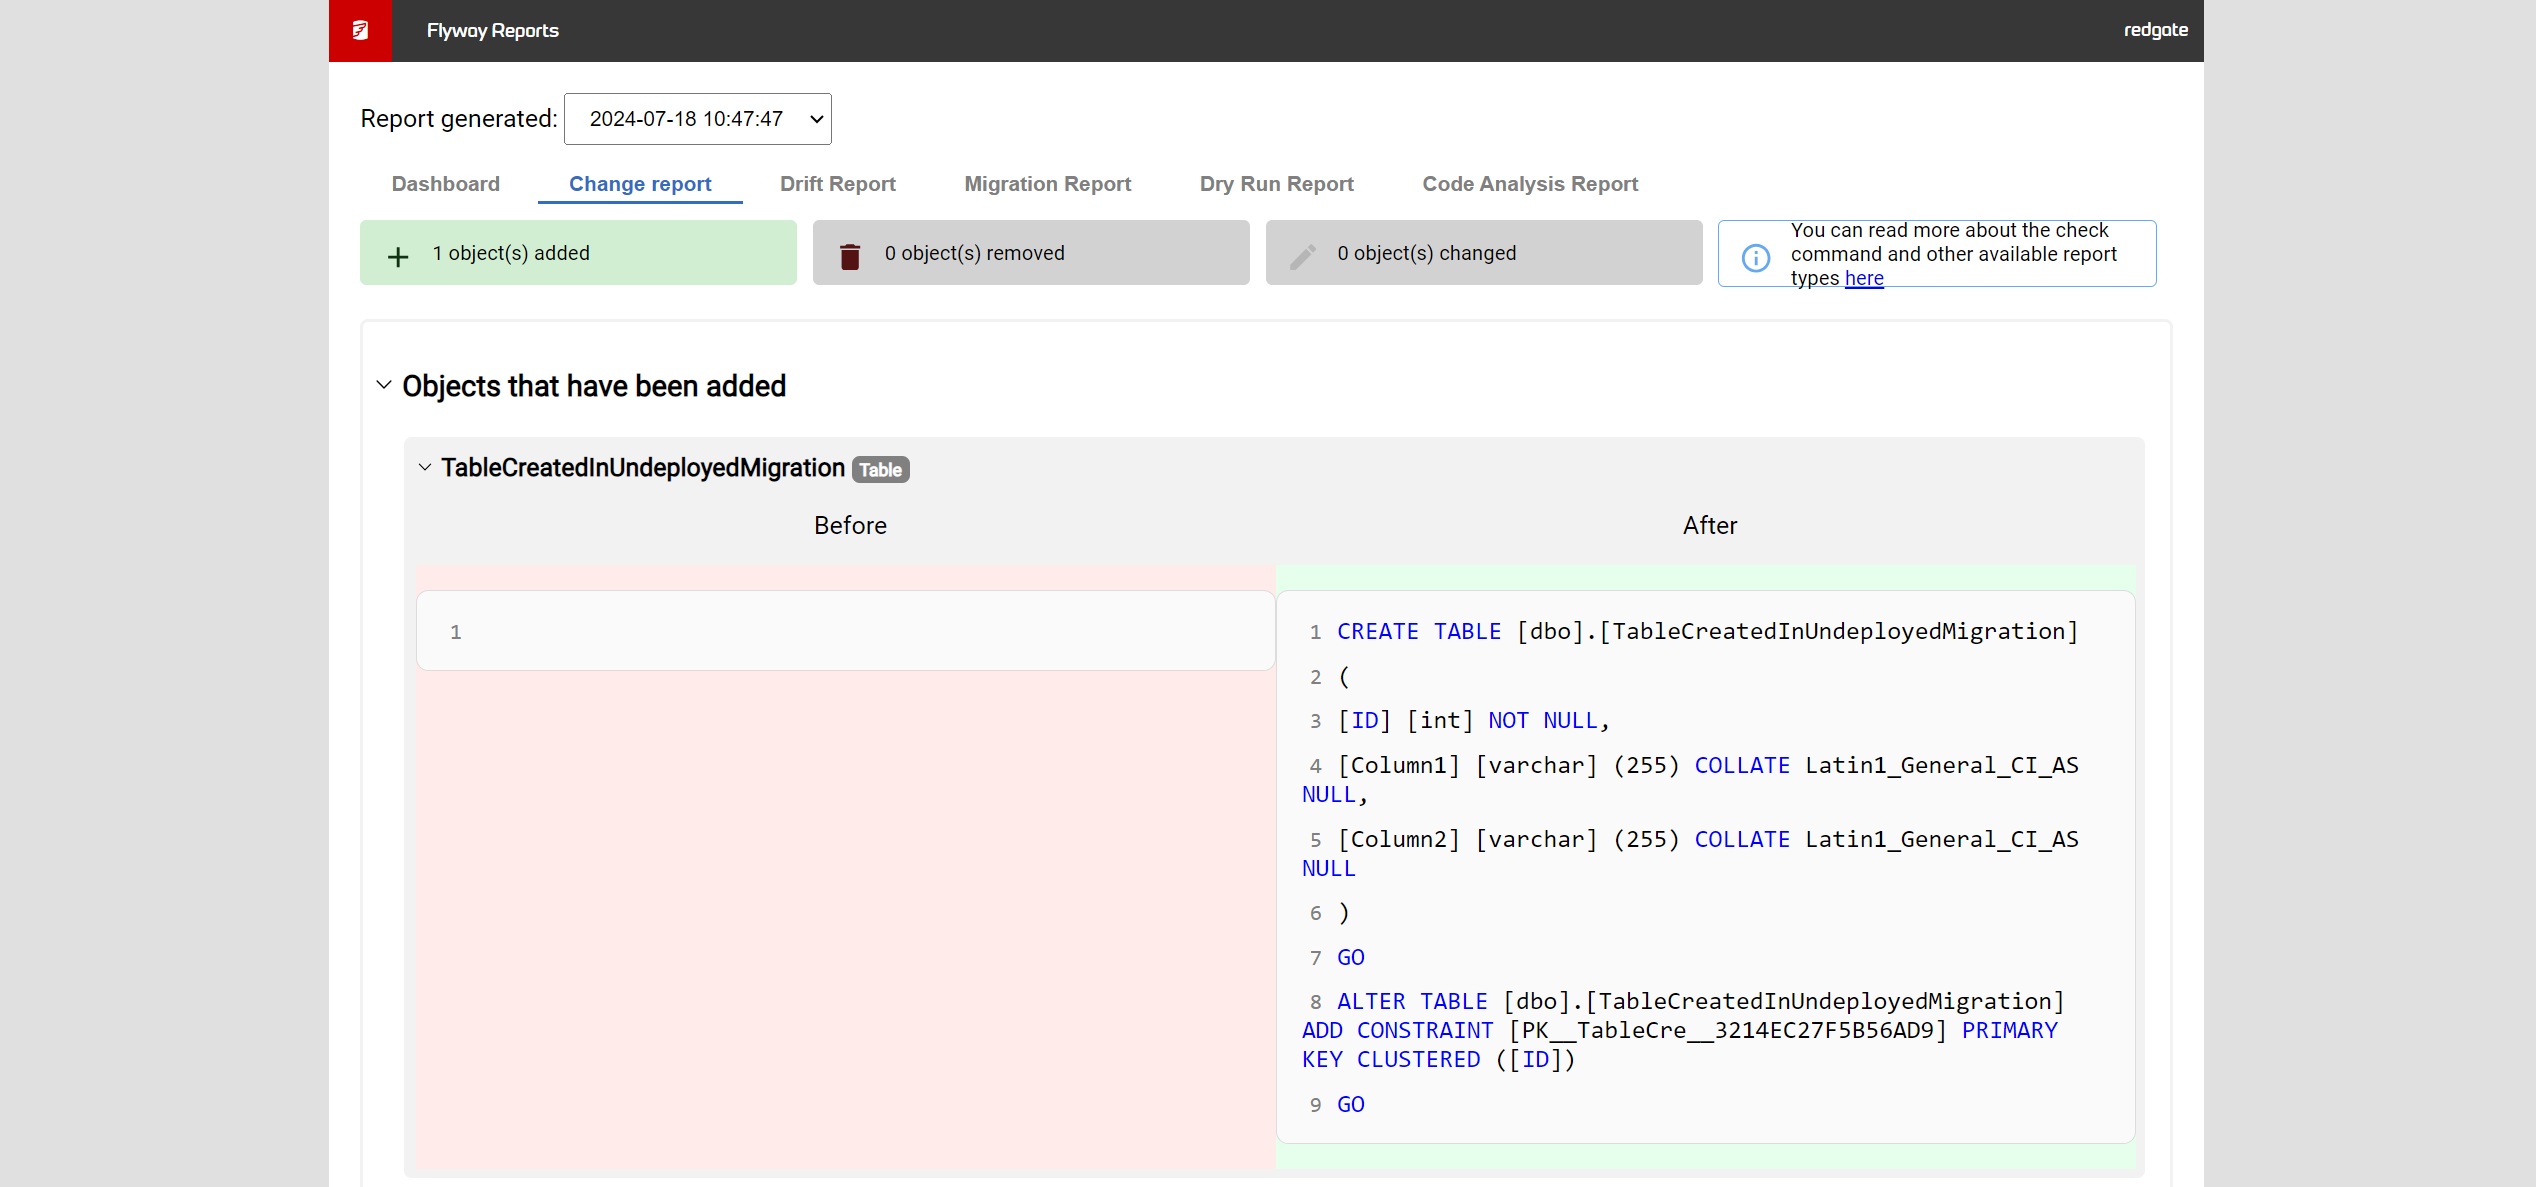Click the '1 object(s) added' summary box

(578, 253)
